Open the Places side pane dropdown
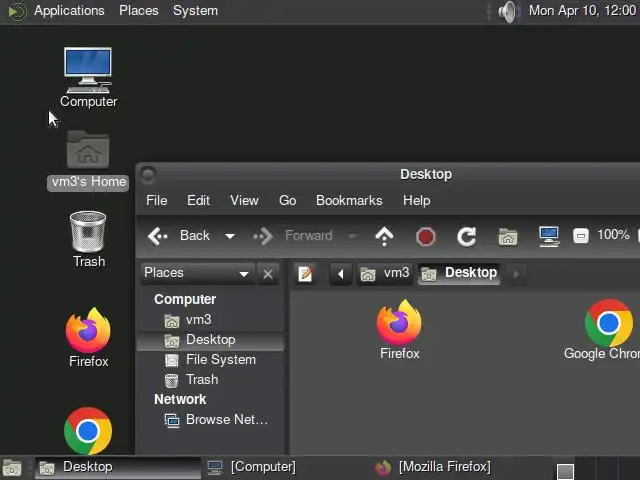The height and width of the screenshot is (480, 640). click(198, 273)
